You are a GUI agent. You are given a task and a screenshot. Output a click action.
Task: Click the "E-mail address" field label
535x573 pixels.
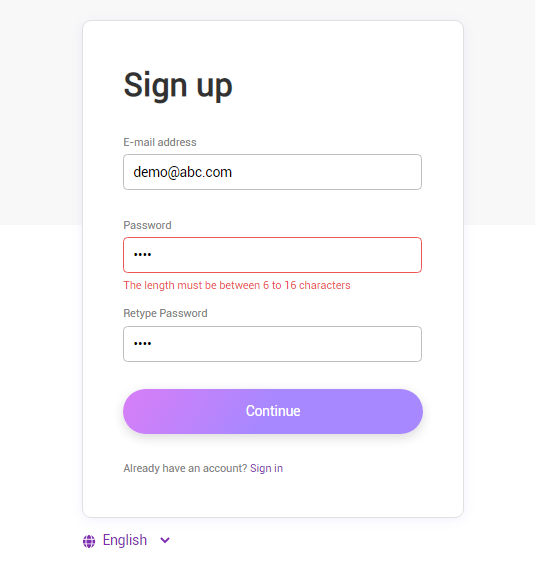point(160,142)
